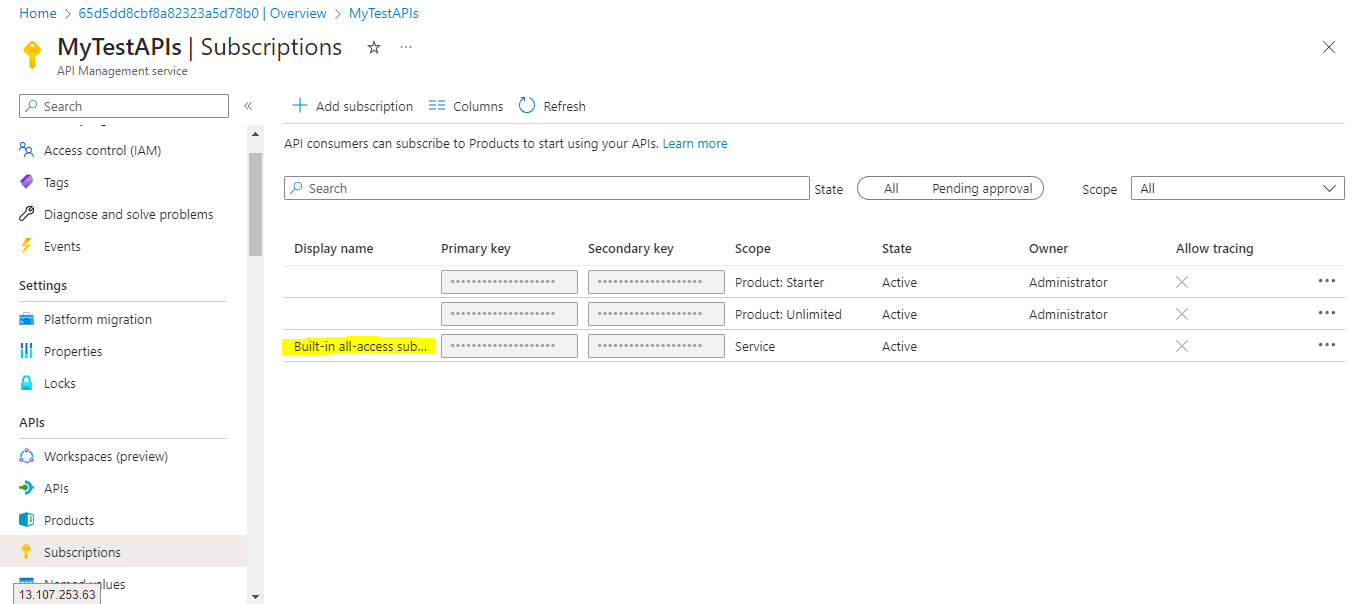
Task: Open the Events menu item
Action: (62, 246)
